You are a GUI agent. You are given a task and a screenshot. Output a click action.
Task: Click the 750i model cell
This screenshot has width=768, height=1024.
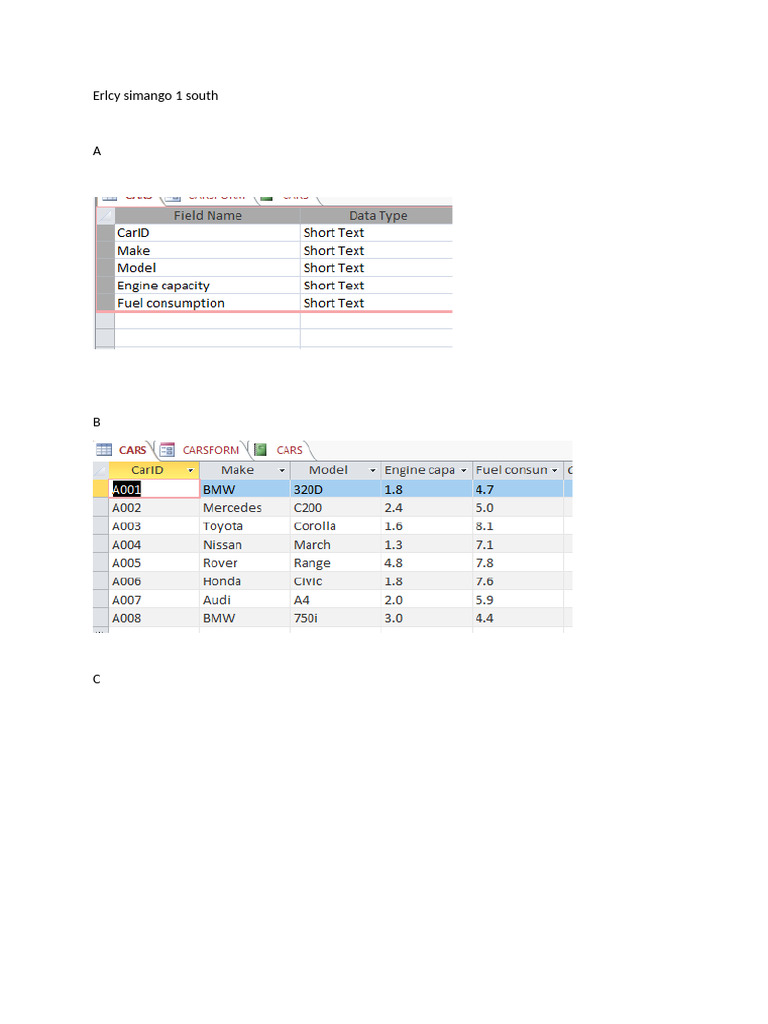(x=336, y=618)
